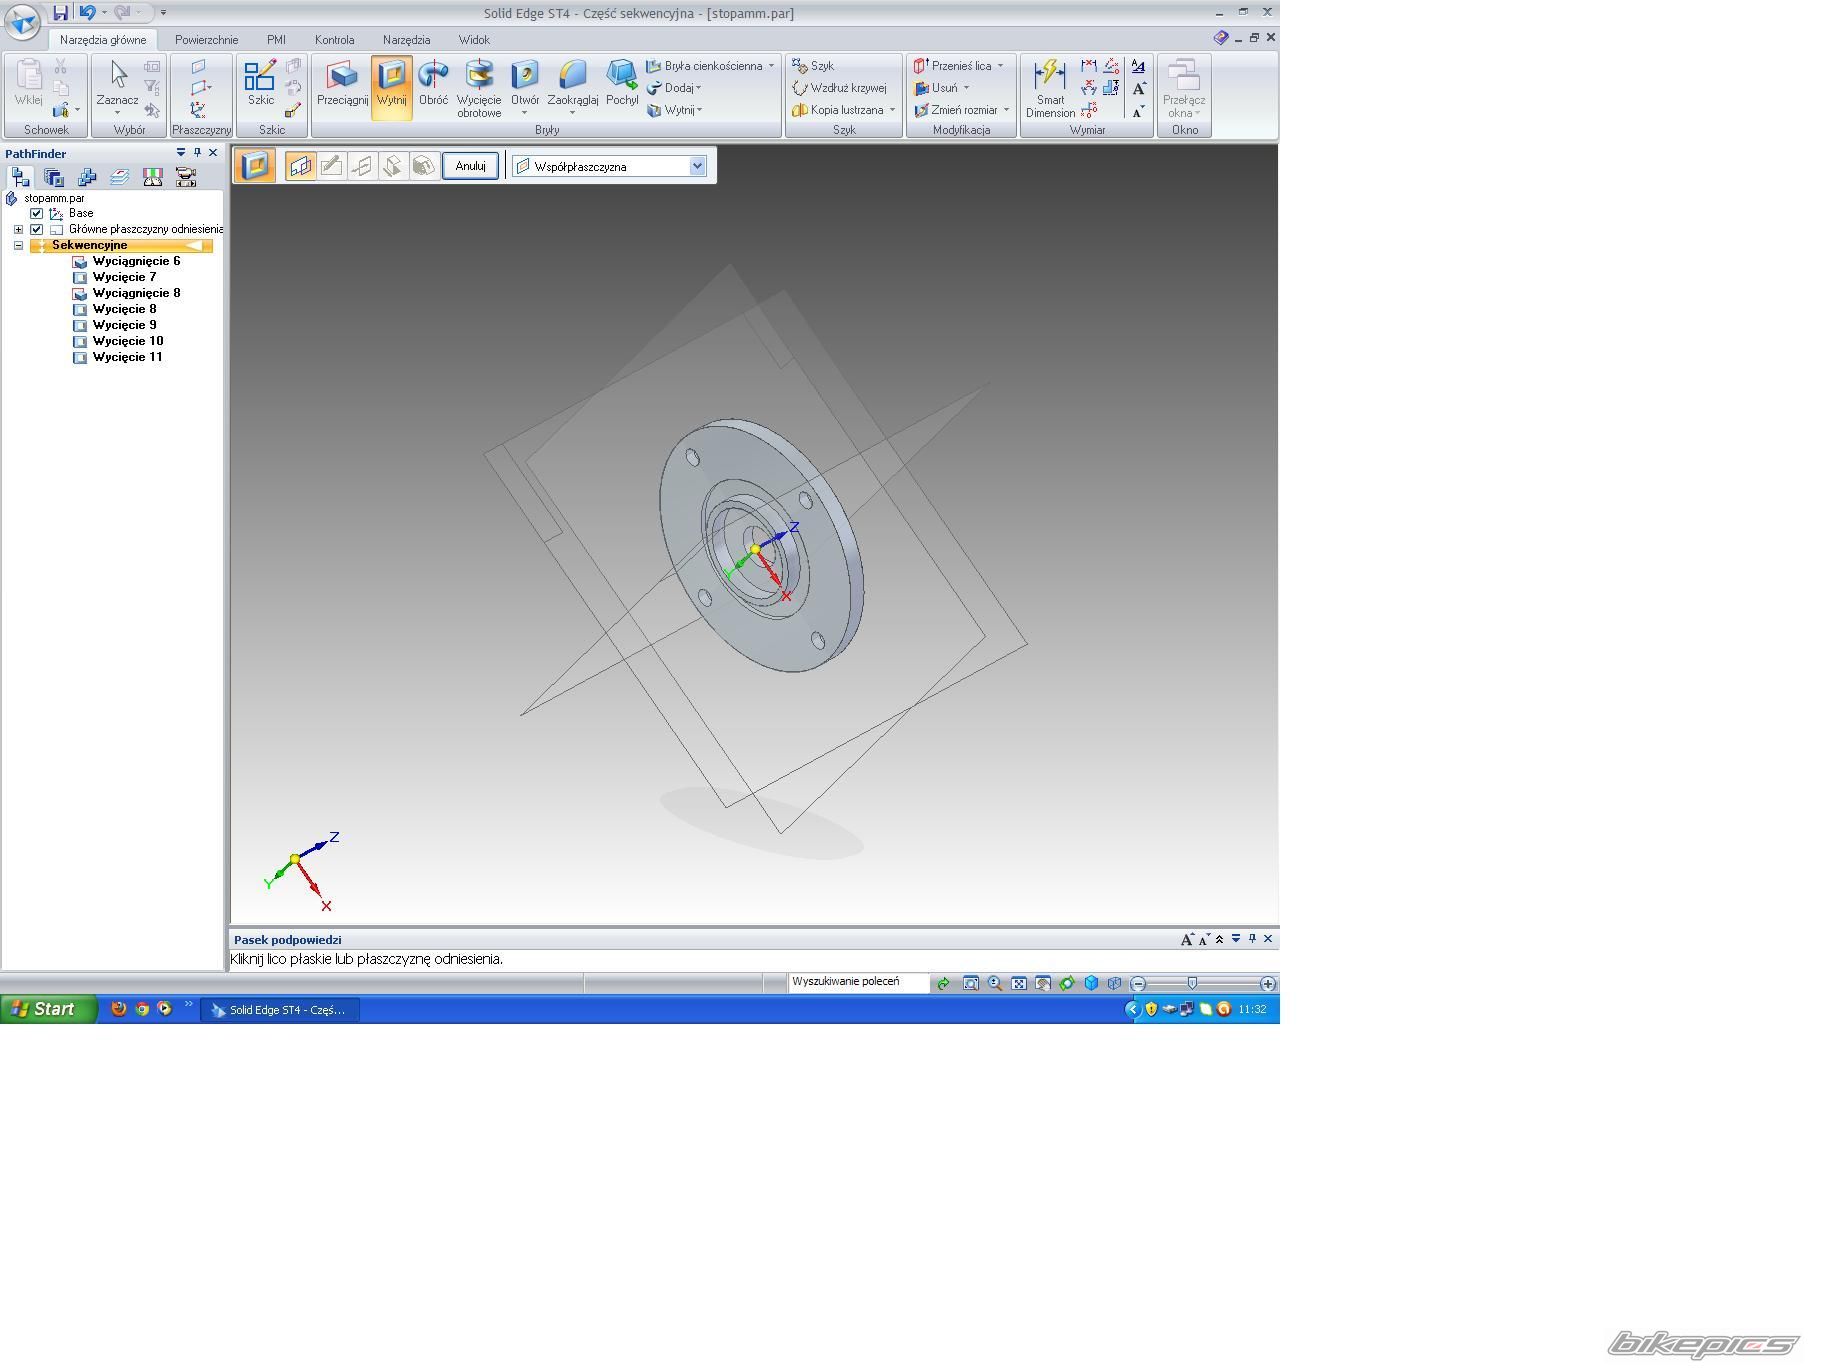Screen dimensions: 1824x1368
Task: Open the Dodaj dropdown
Action: pos(675,88)
